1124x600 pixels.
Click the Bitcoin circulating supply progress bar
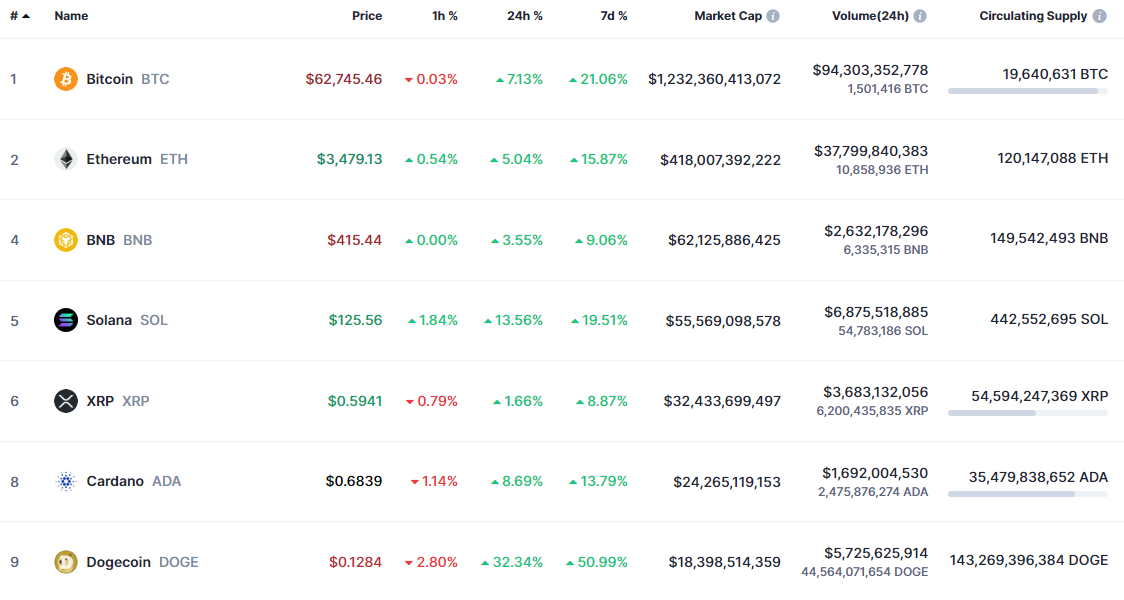coord(1028,91)
